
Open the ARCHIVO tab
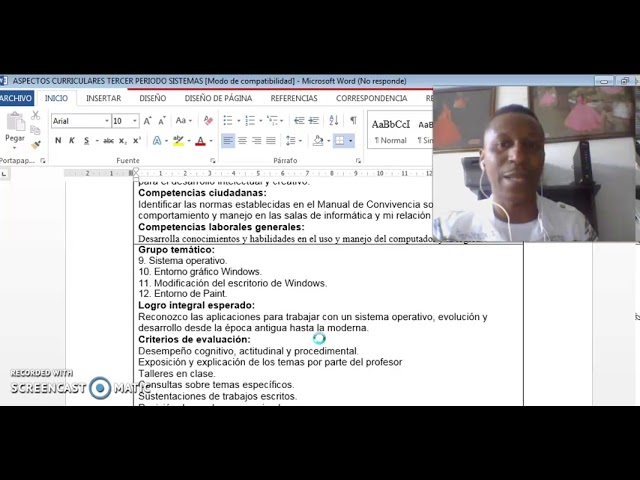coord(16,98)
